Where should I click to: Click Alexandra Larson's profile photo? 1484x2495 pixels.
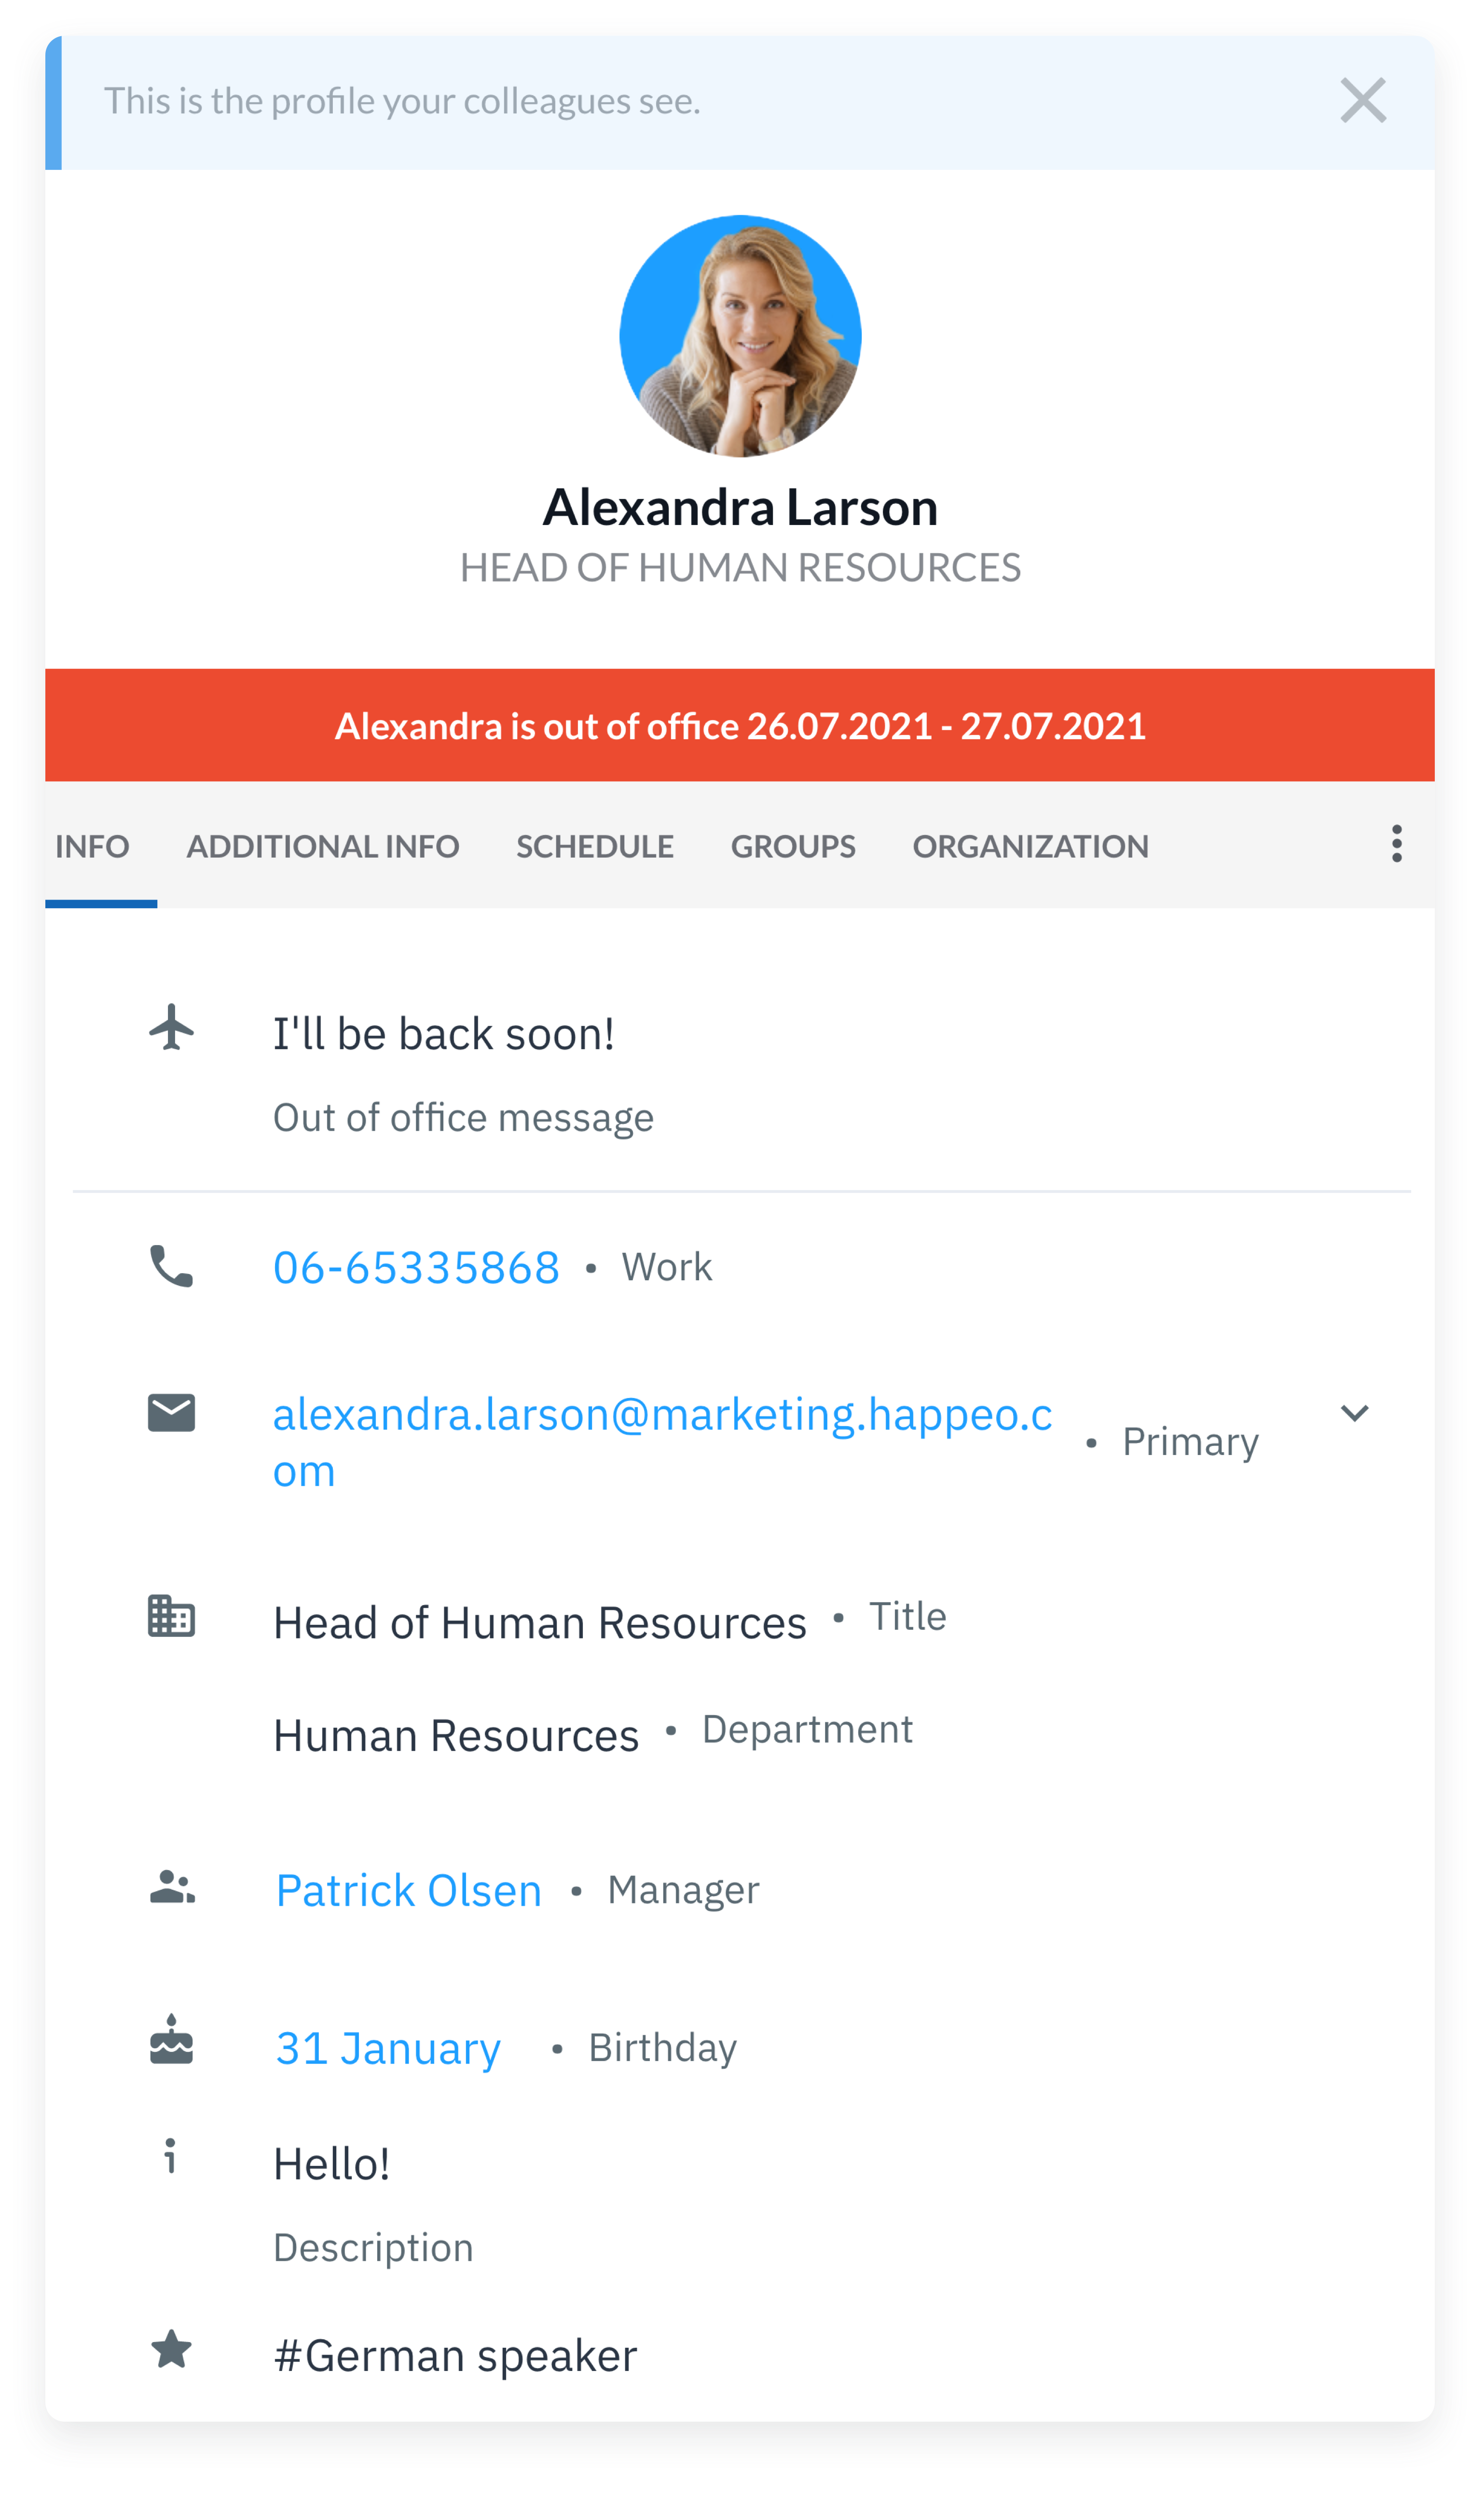point(740,336)
